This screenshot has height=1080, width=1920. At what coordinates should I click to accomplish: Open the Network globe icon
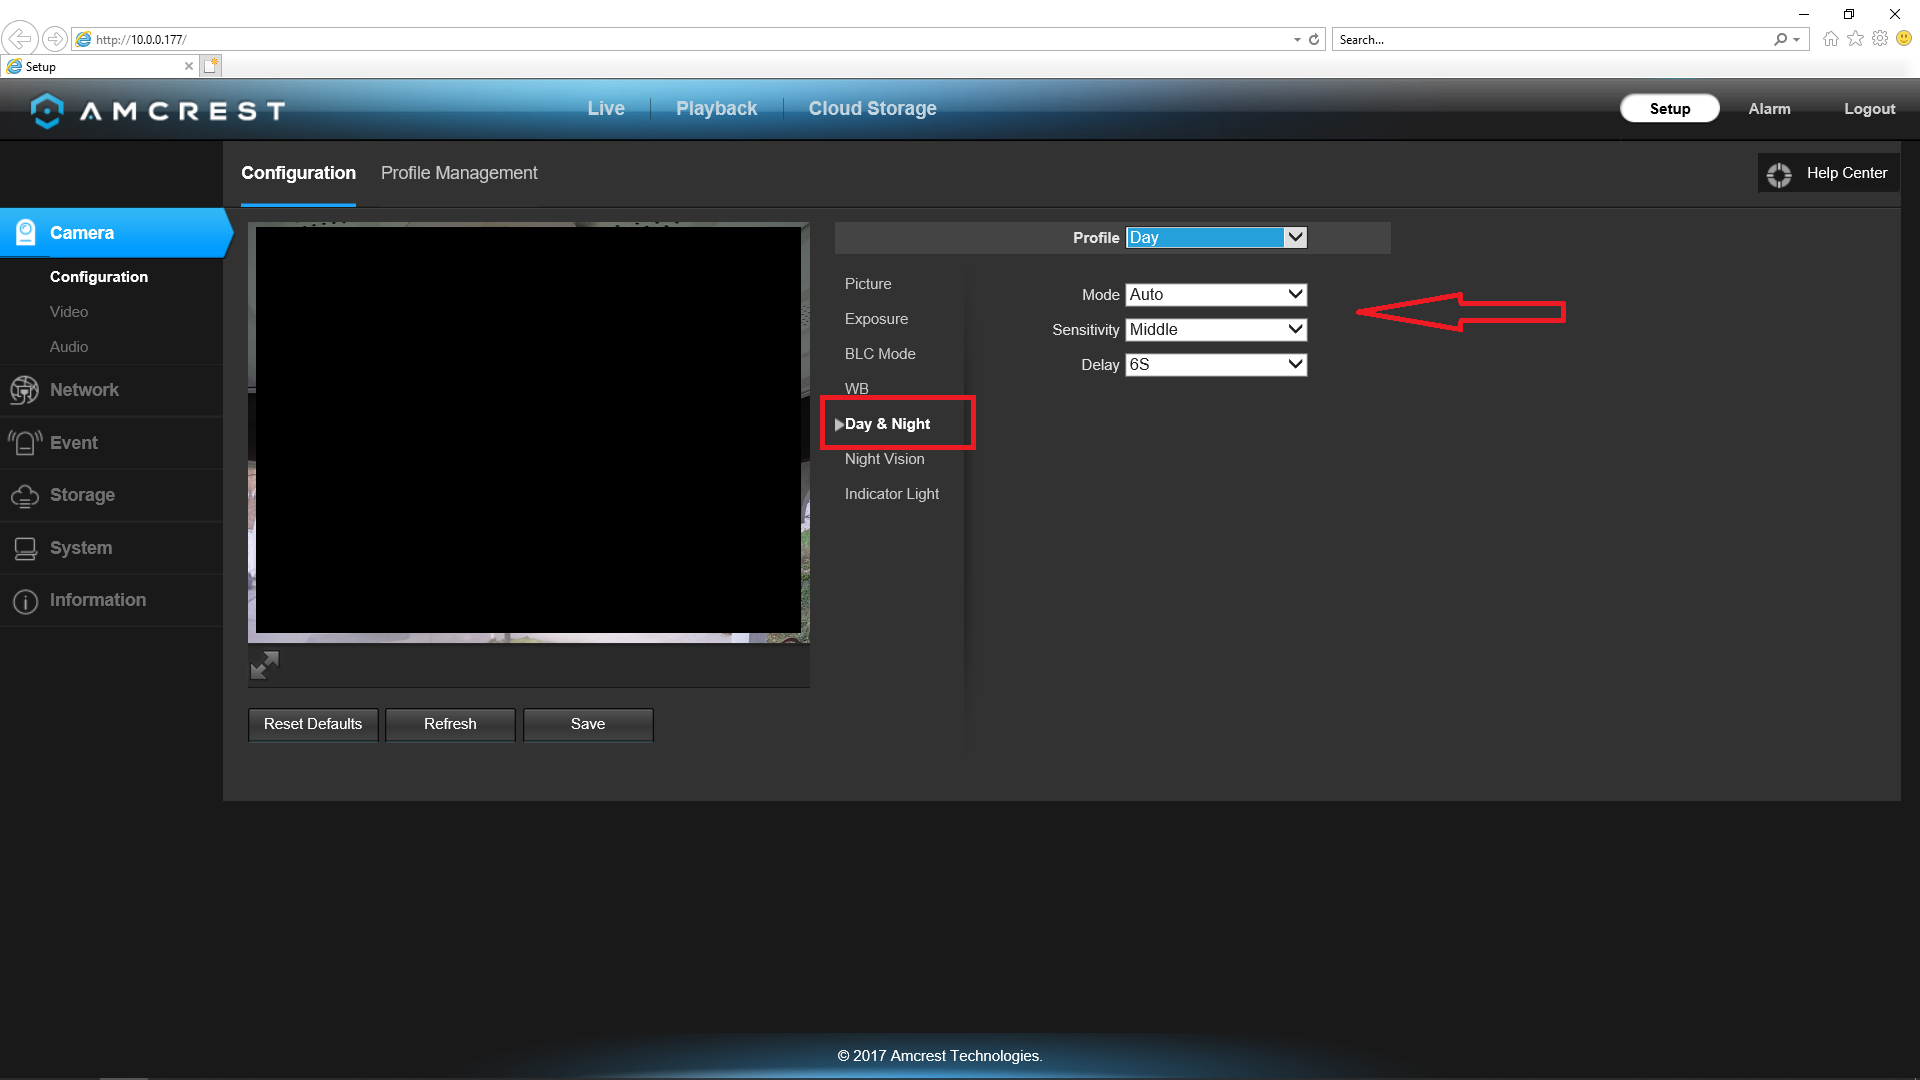click(x=24, y=390)
